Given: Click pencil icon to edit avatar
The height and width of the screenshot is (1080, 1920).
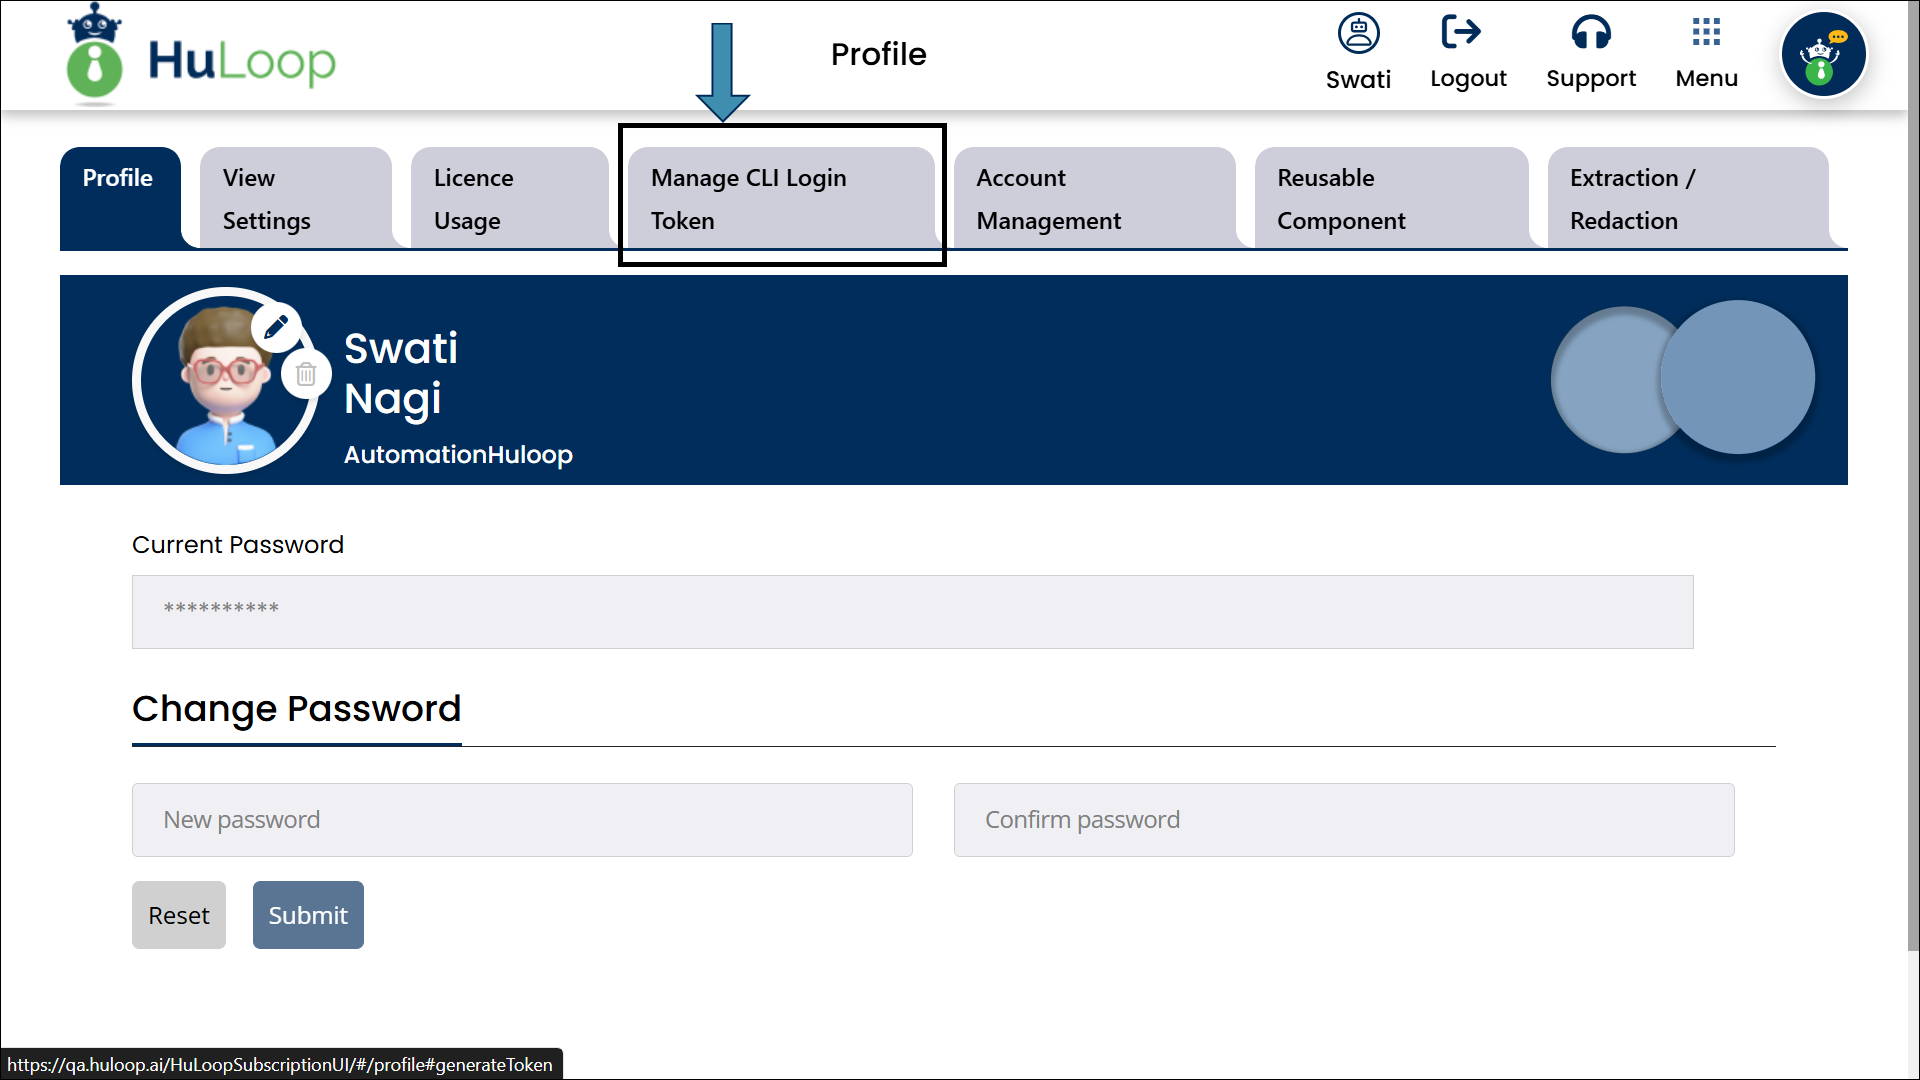Looking at the screenshot, I should click(277, 326).
